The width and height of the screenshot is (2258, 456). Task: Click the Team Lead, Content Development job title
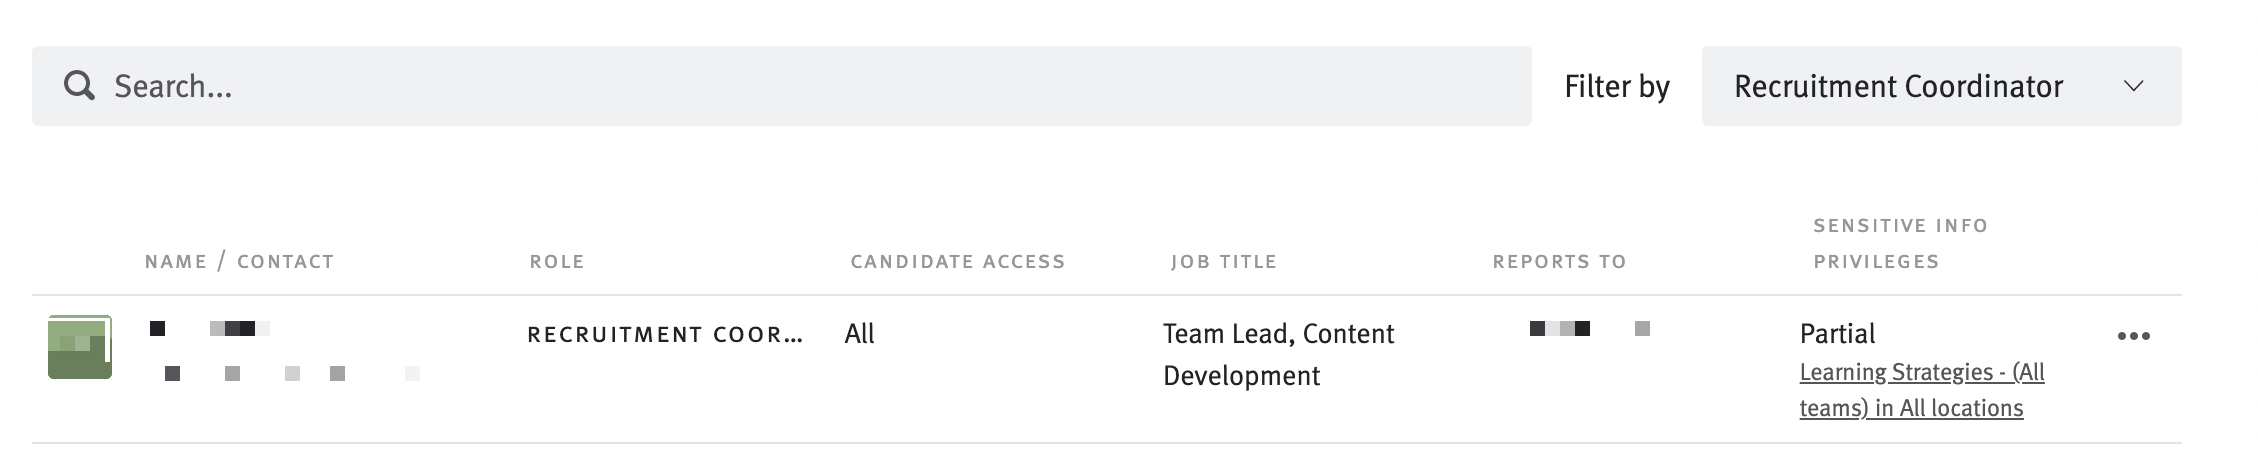point(1277,354)
